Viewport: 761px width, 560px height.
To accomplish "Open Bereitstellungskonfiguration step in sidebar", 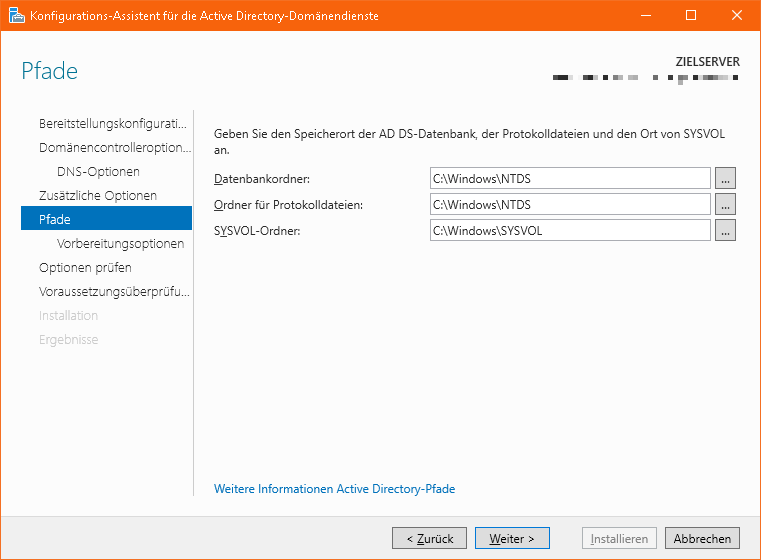I will (112, 124).
